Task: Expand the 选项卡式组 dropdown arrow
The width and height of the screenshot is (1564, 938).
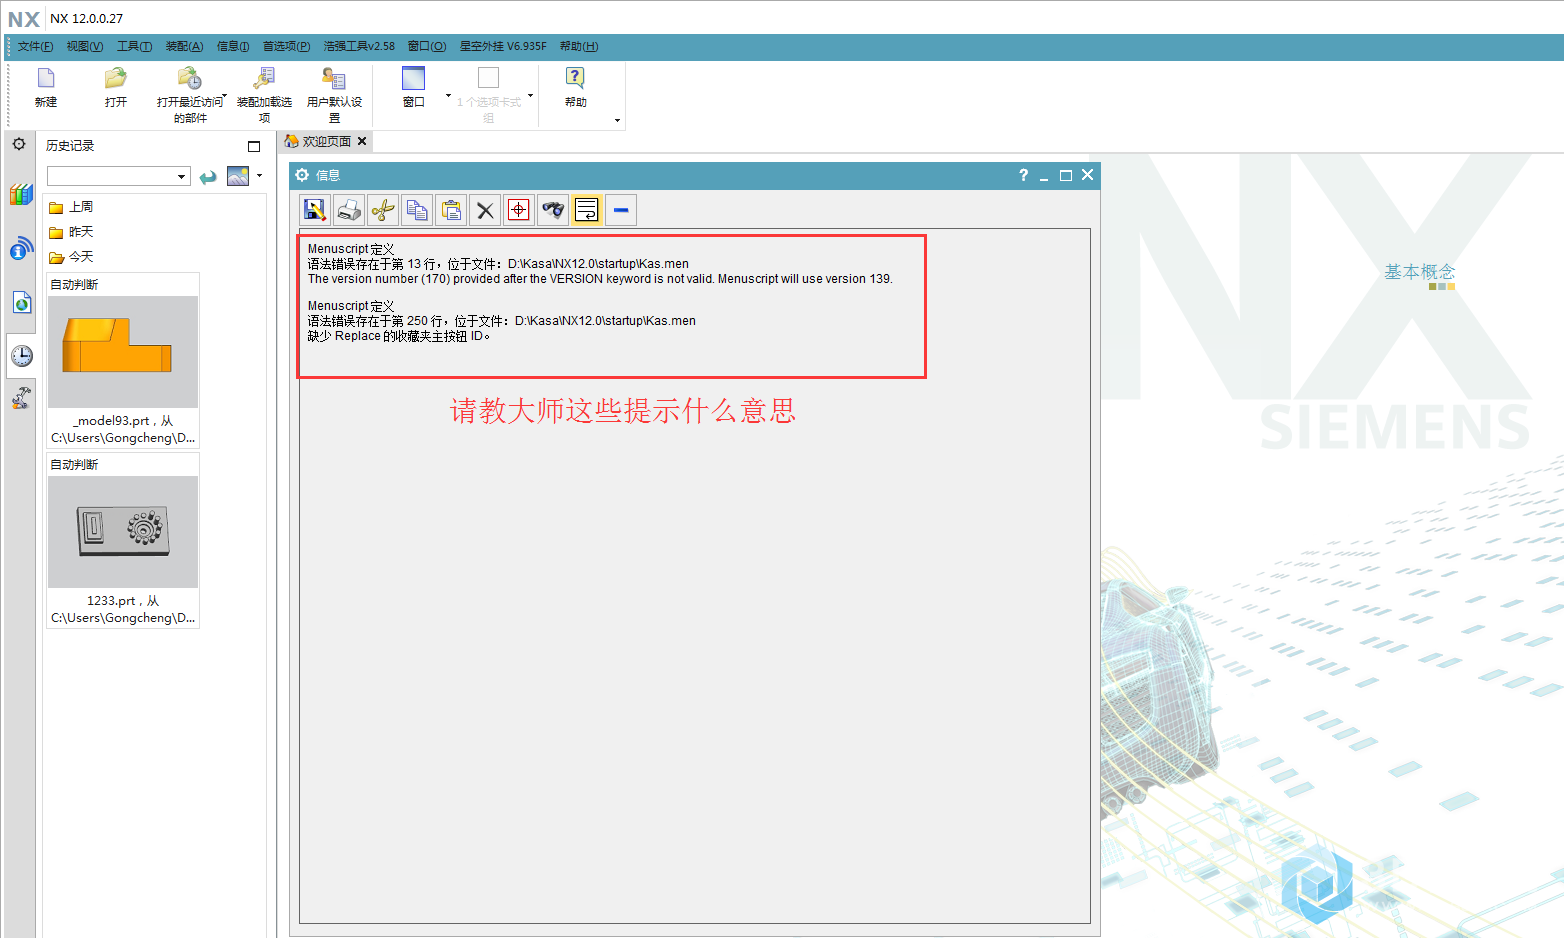Action: [x=530, y=96]
